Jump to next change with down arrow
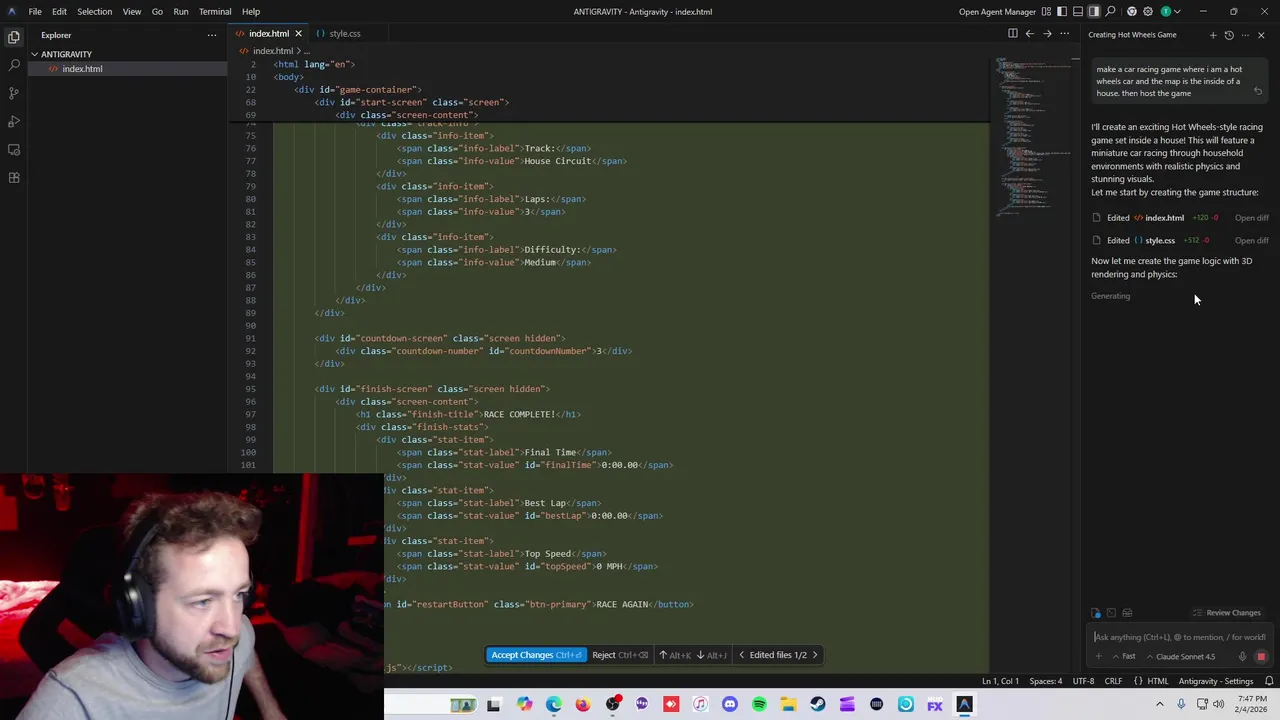This screenshot has height=720, width=1280. point(712,655)
